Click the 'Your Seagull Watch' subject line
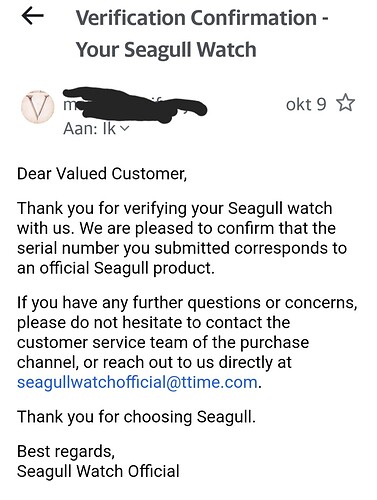 (x=166, y=50)
